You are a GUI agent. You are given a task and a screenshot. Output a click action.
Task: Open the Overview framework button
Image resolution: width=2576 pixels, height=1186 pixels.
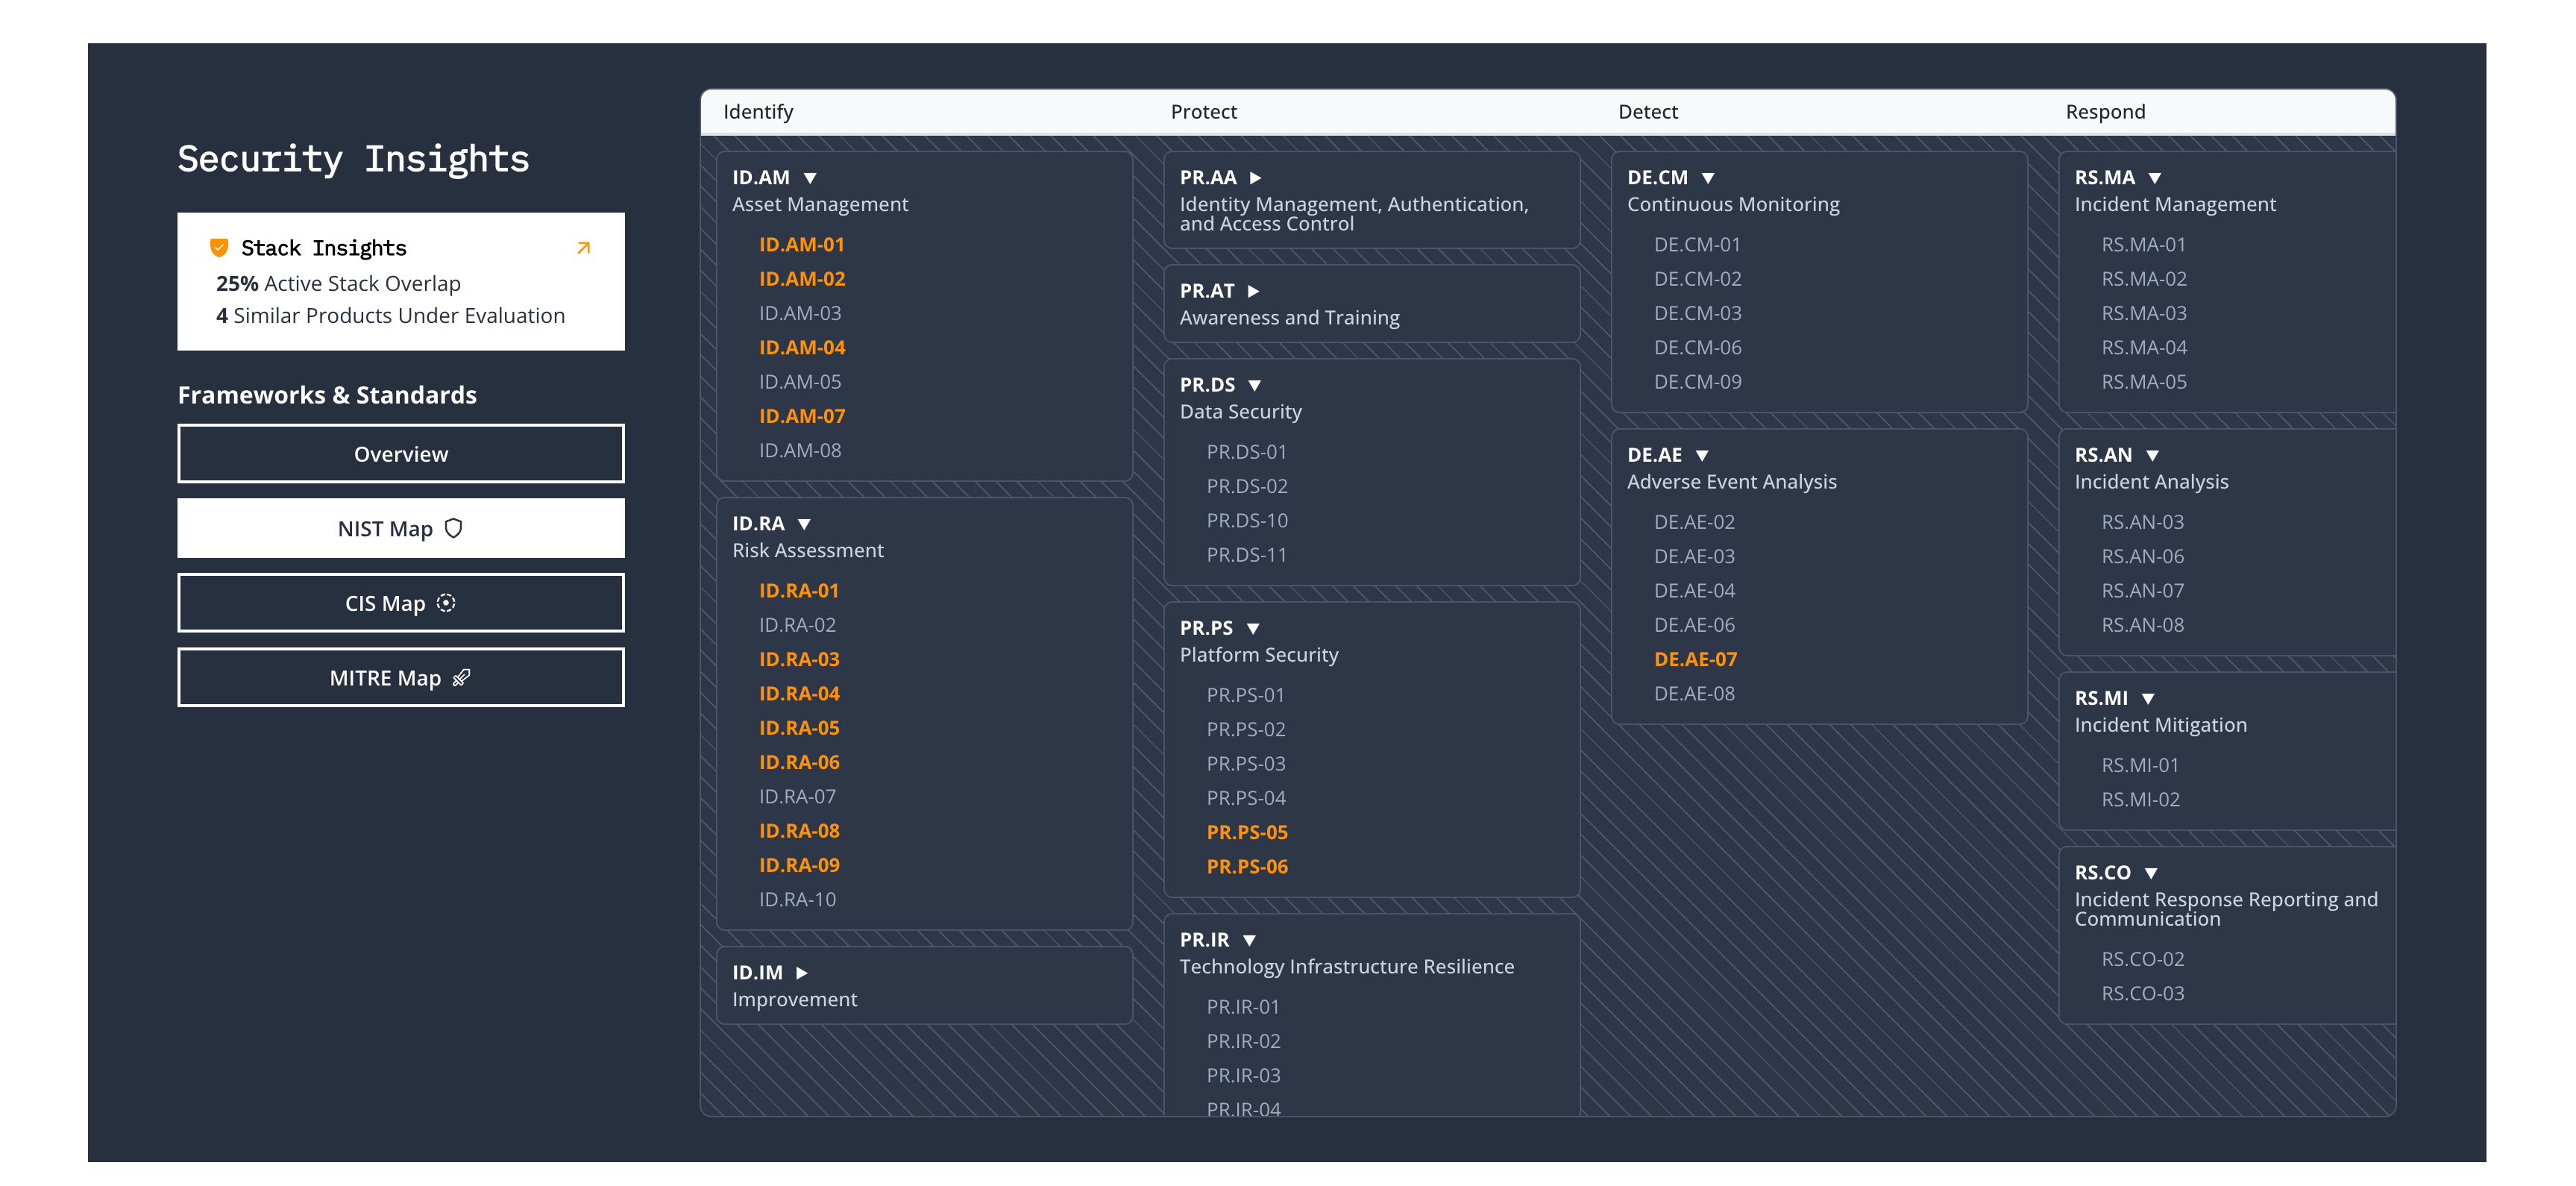(x=400, y=453)
